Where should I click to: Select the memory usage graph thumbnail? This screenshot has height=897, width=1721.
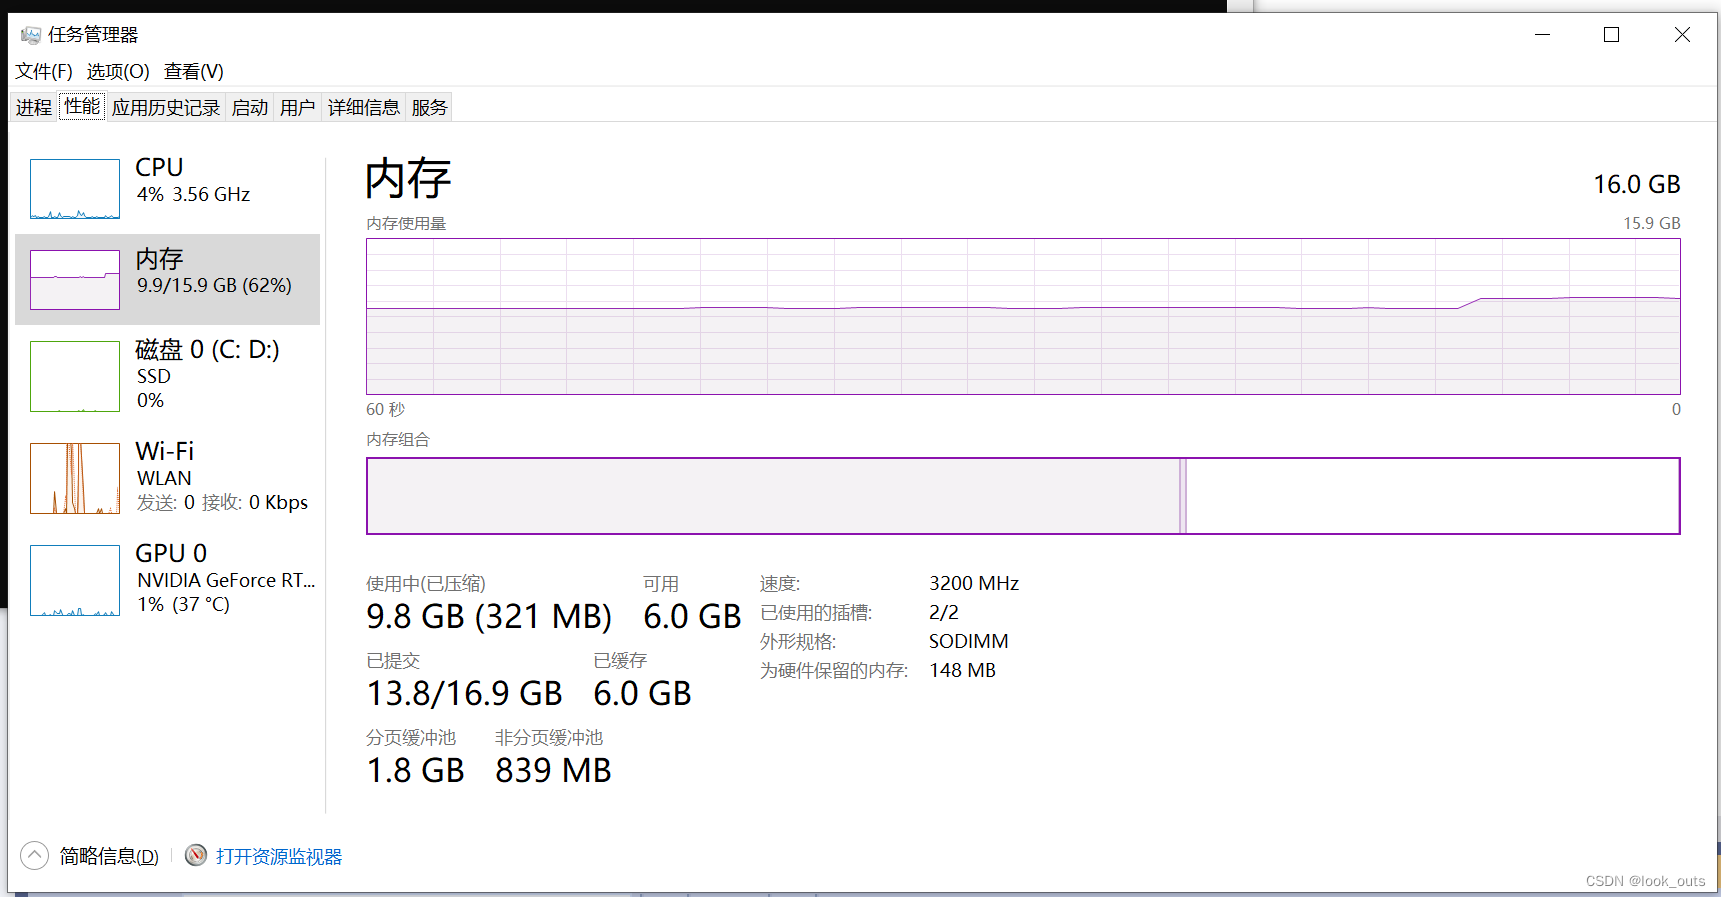click(75, 280)
